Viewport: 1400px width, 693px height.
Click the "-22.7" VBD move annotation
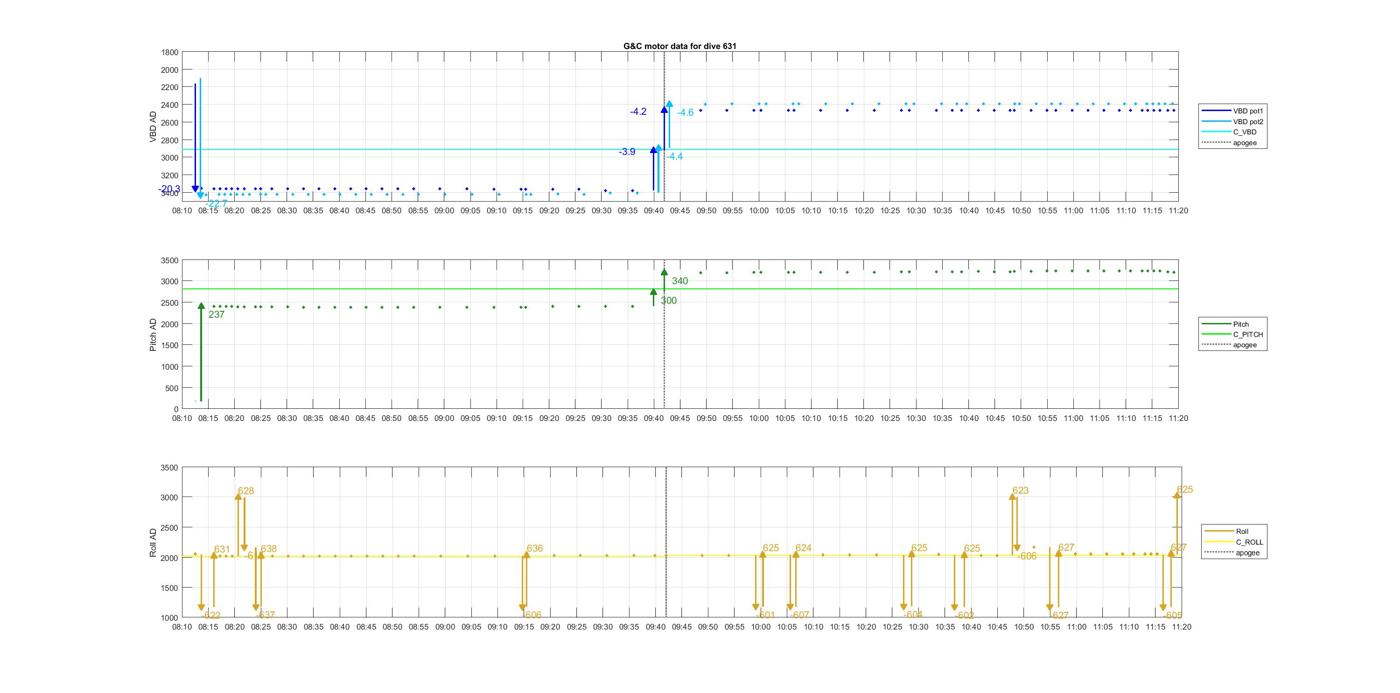[215, 204]
